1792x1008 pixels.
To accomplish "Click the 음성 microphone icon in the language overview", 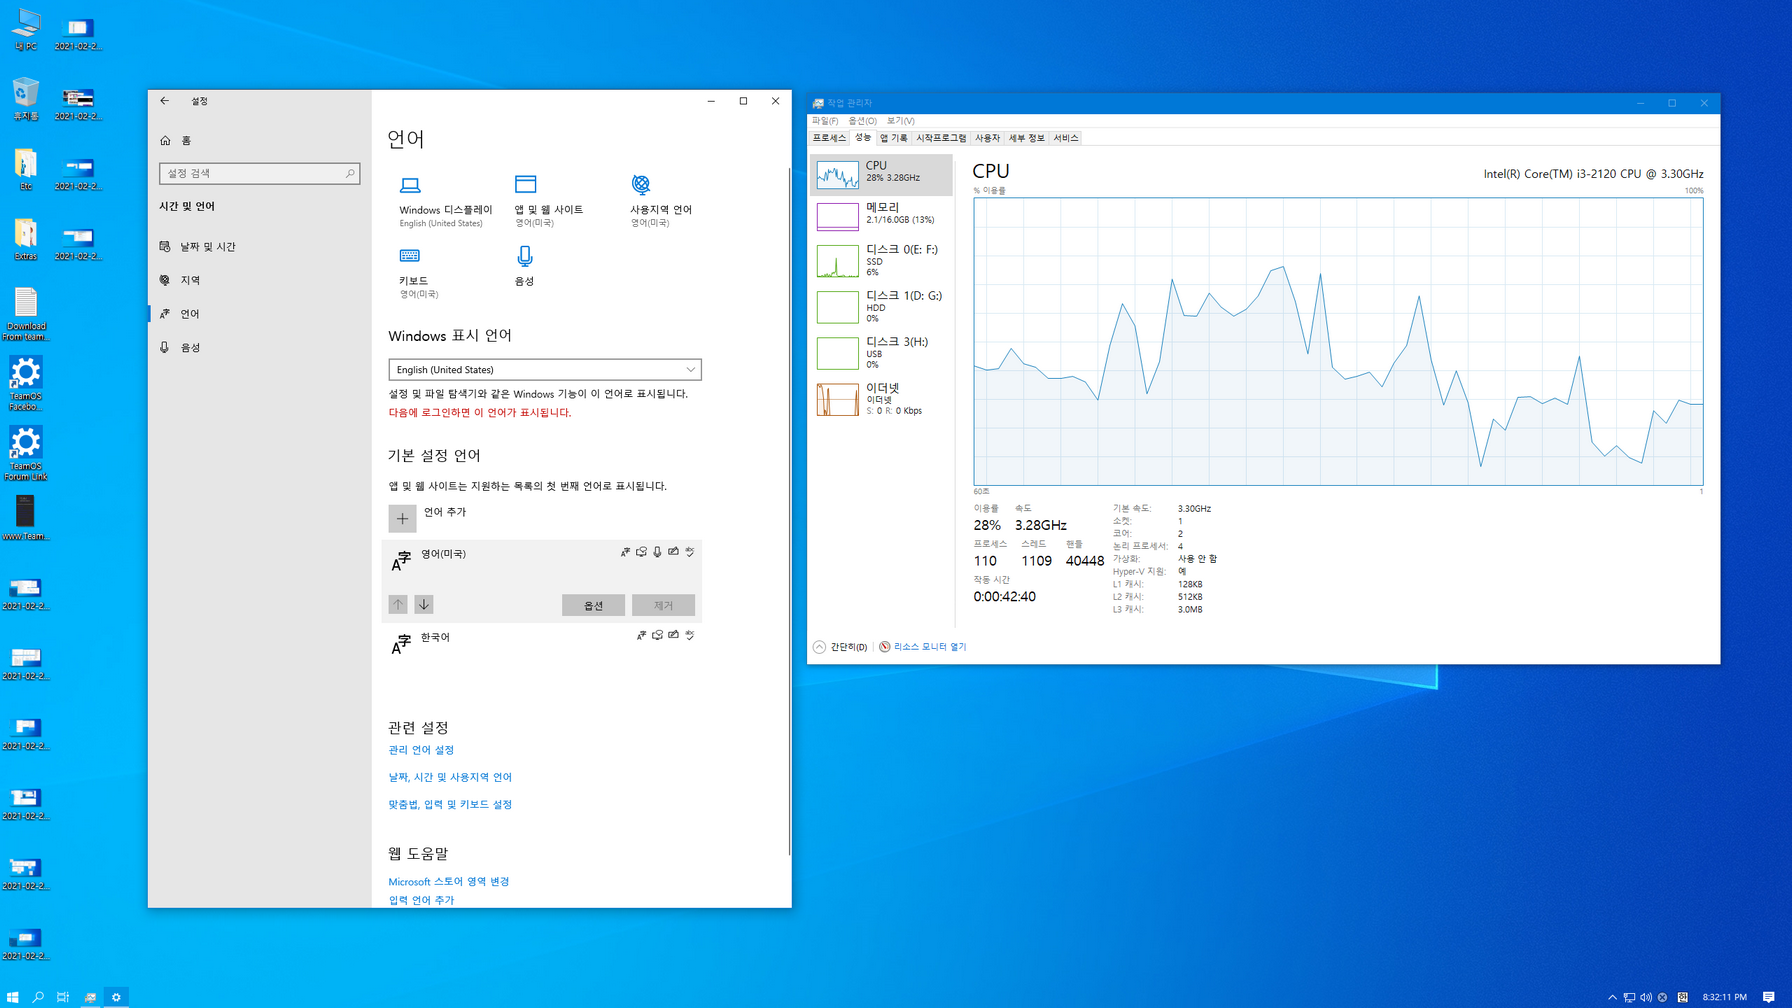I will 525,257.
